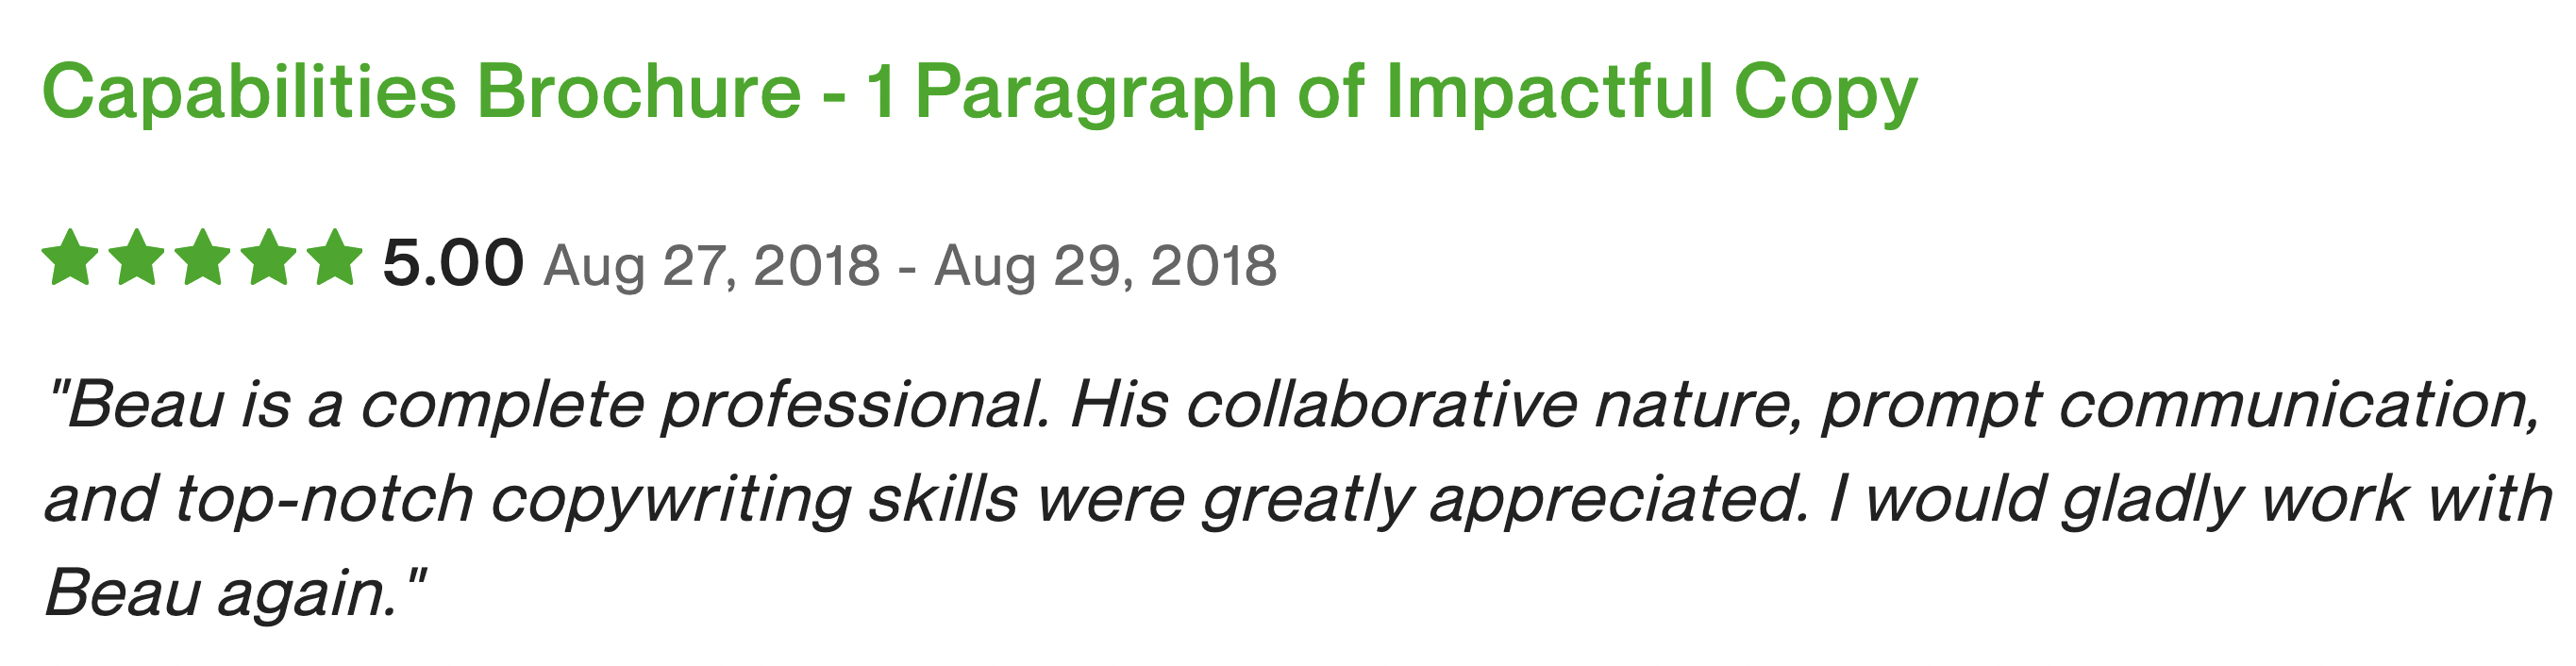Click 'Impactful Copy' in the green heading
The height and width of the screenshot is (666, 2576).
click(1651, 94)
